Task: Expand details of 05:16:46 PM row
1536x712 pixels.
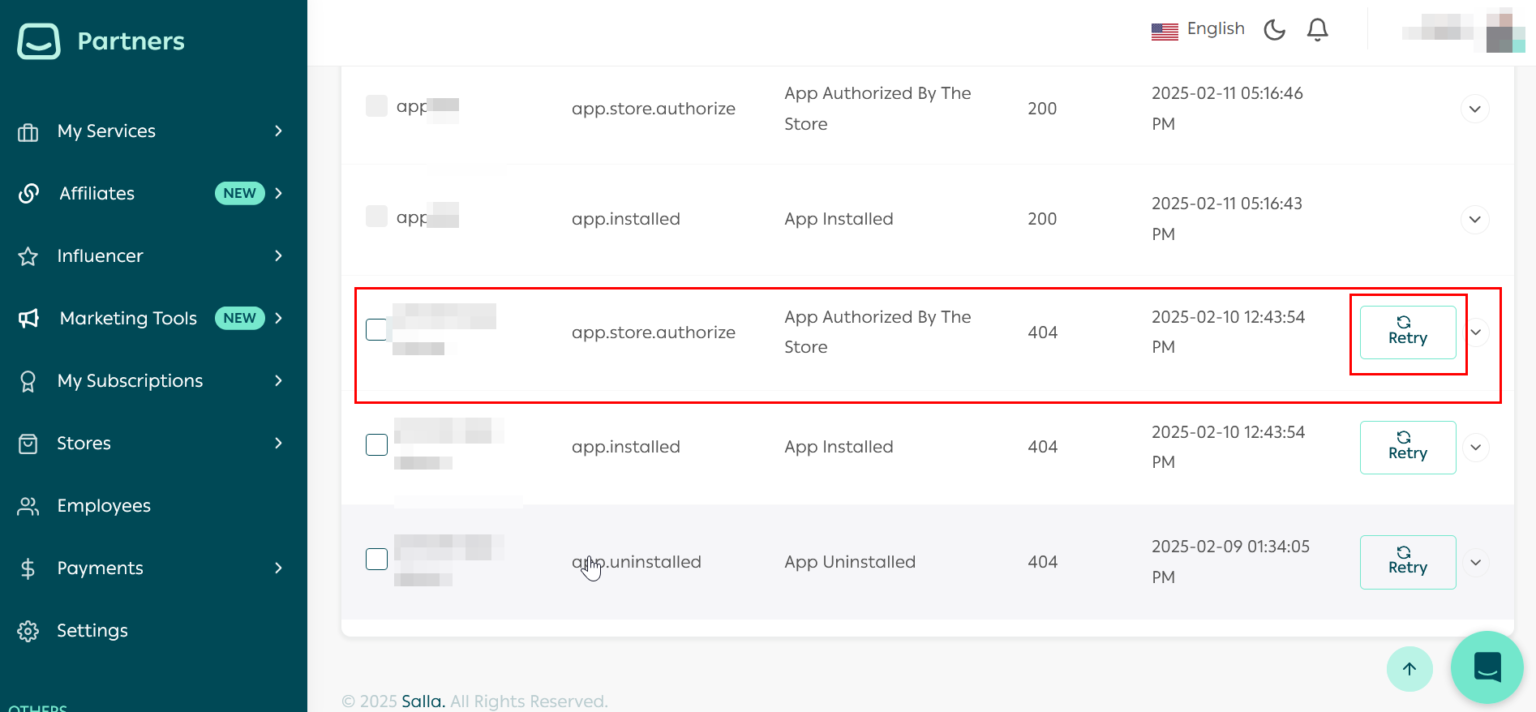Action: pyautogui.click(x=1475, y=108)
